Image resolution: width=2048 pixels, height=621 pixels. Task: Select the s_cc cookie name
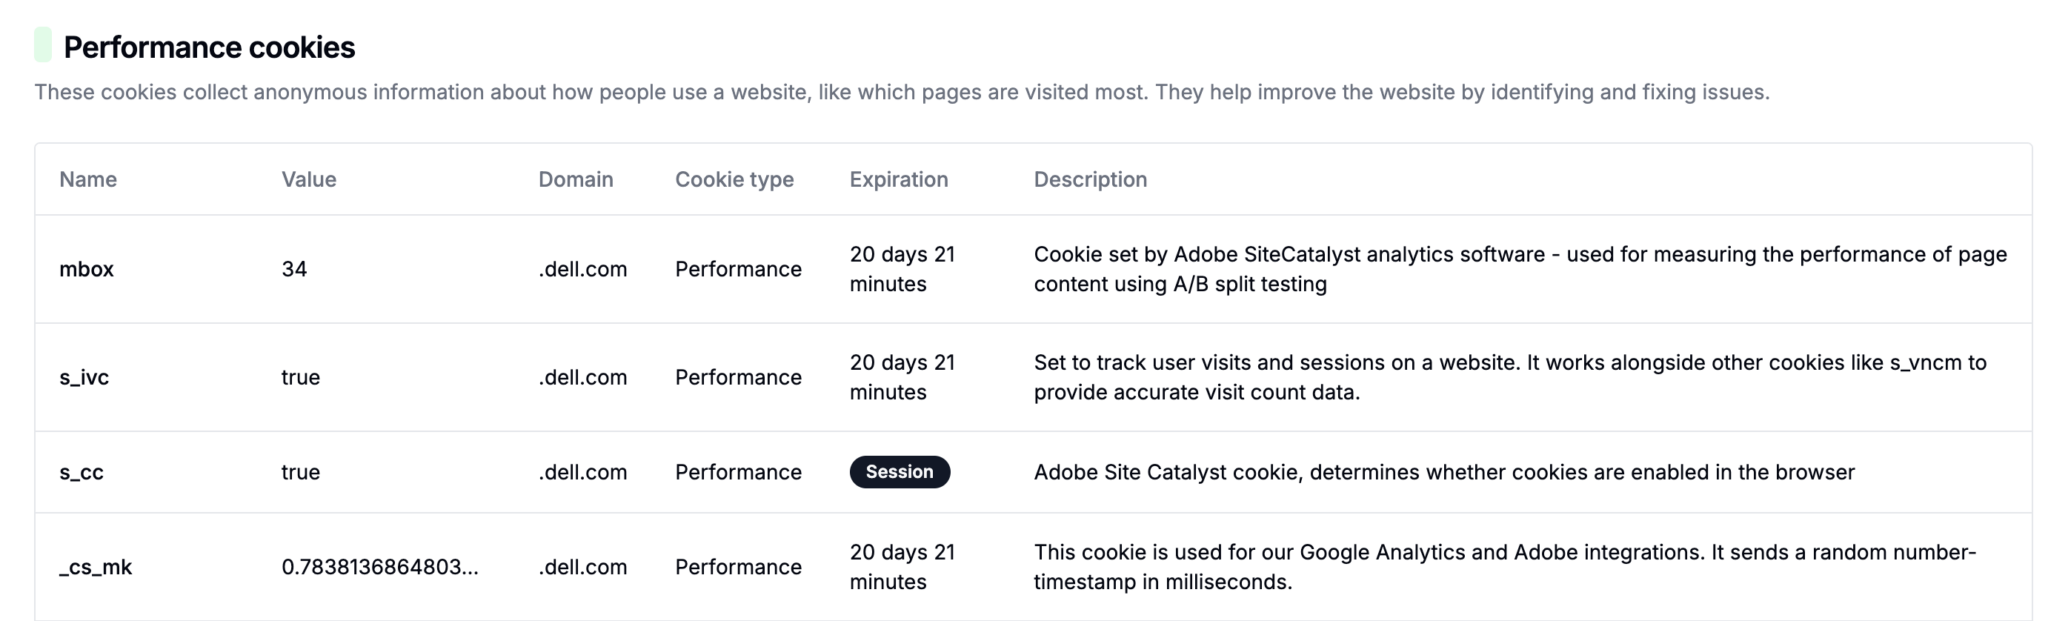pos(82,472)
